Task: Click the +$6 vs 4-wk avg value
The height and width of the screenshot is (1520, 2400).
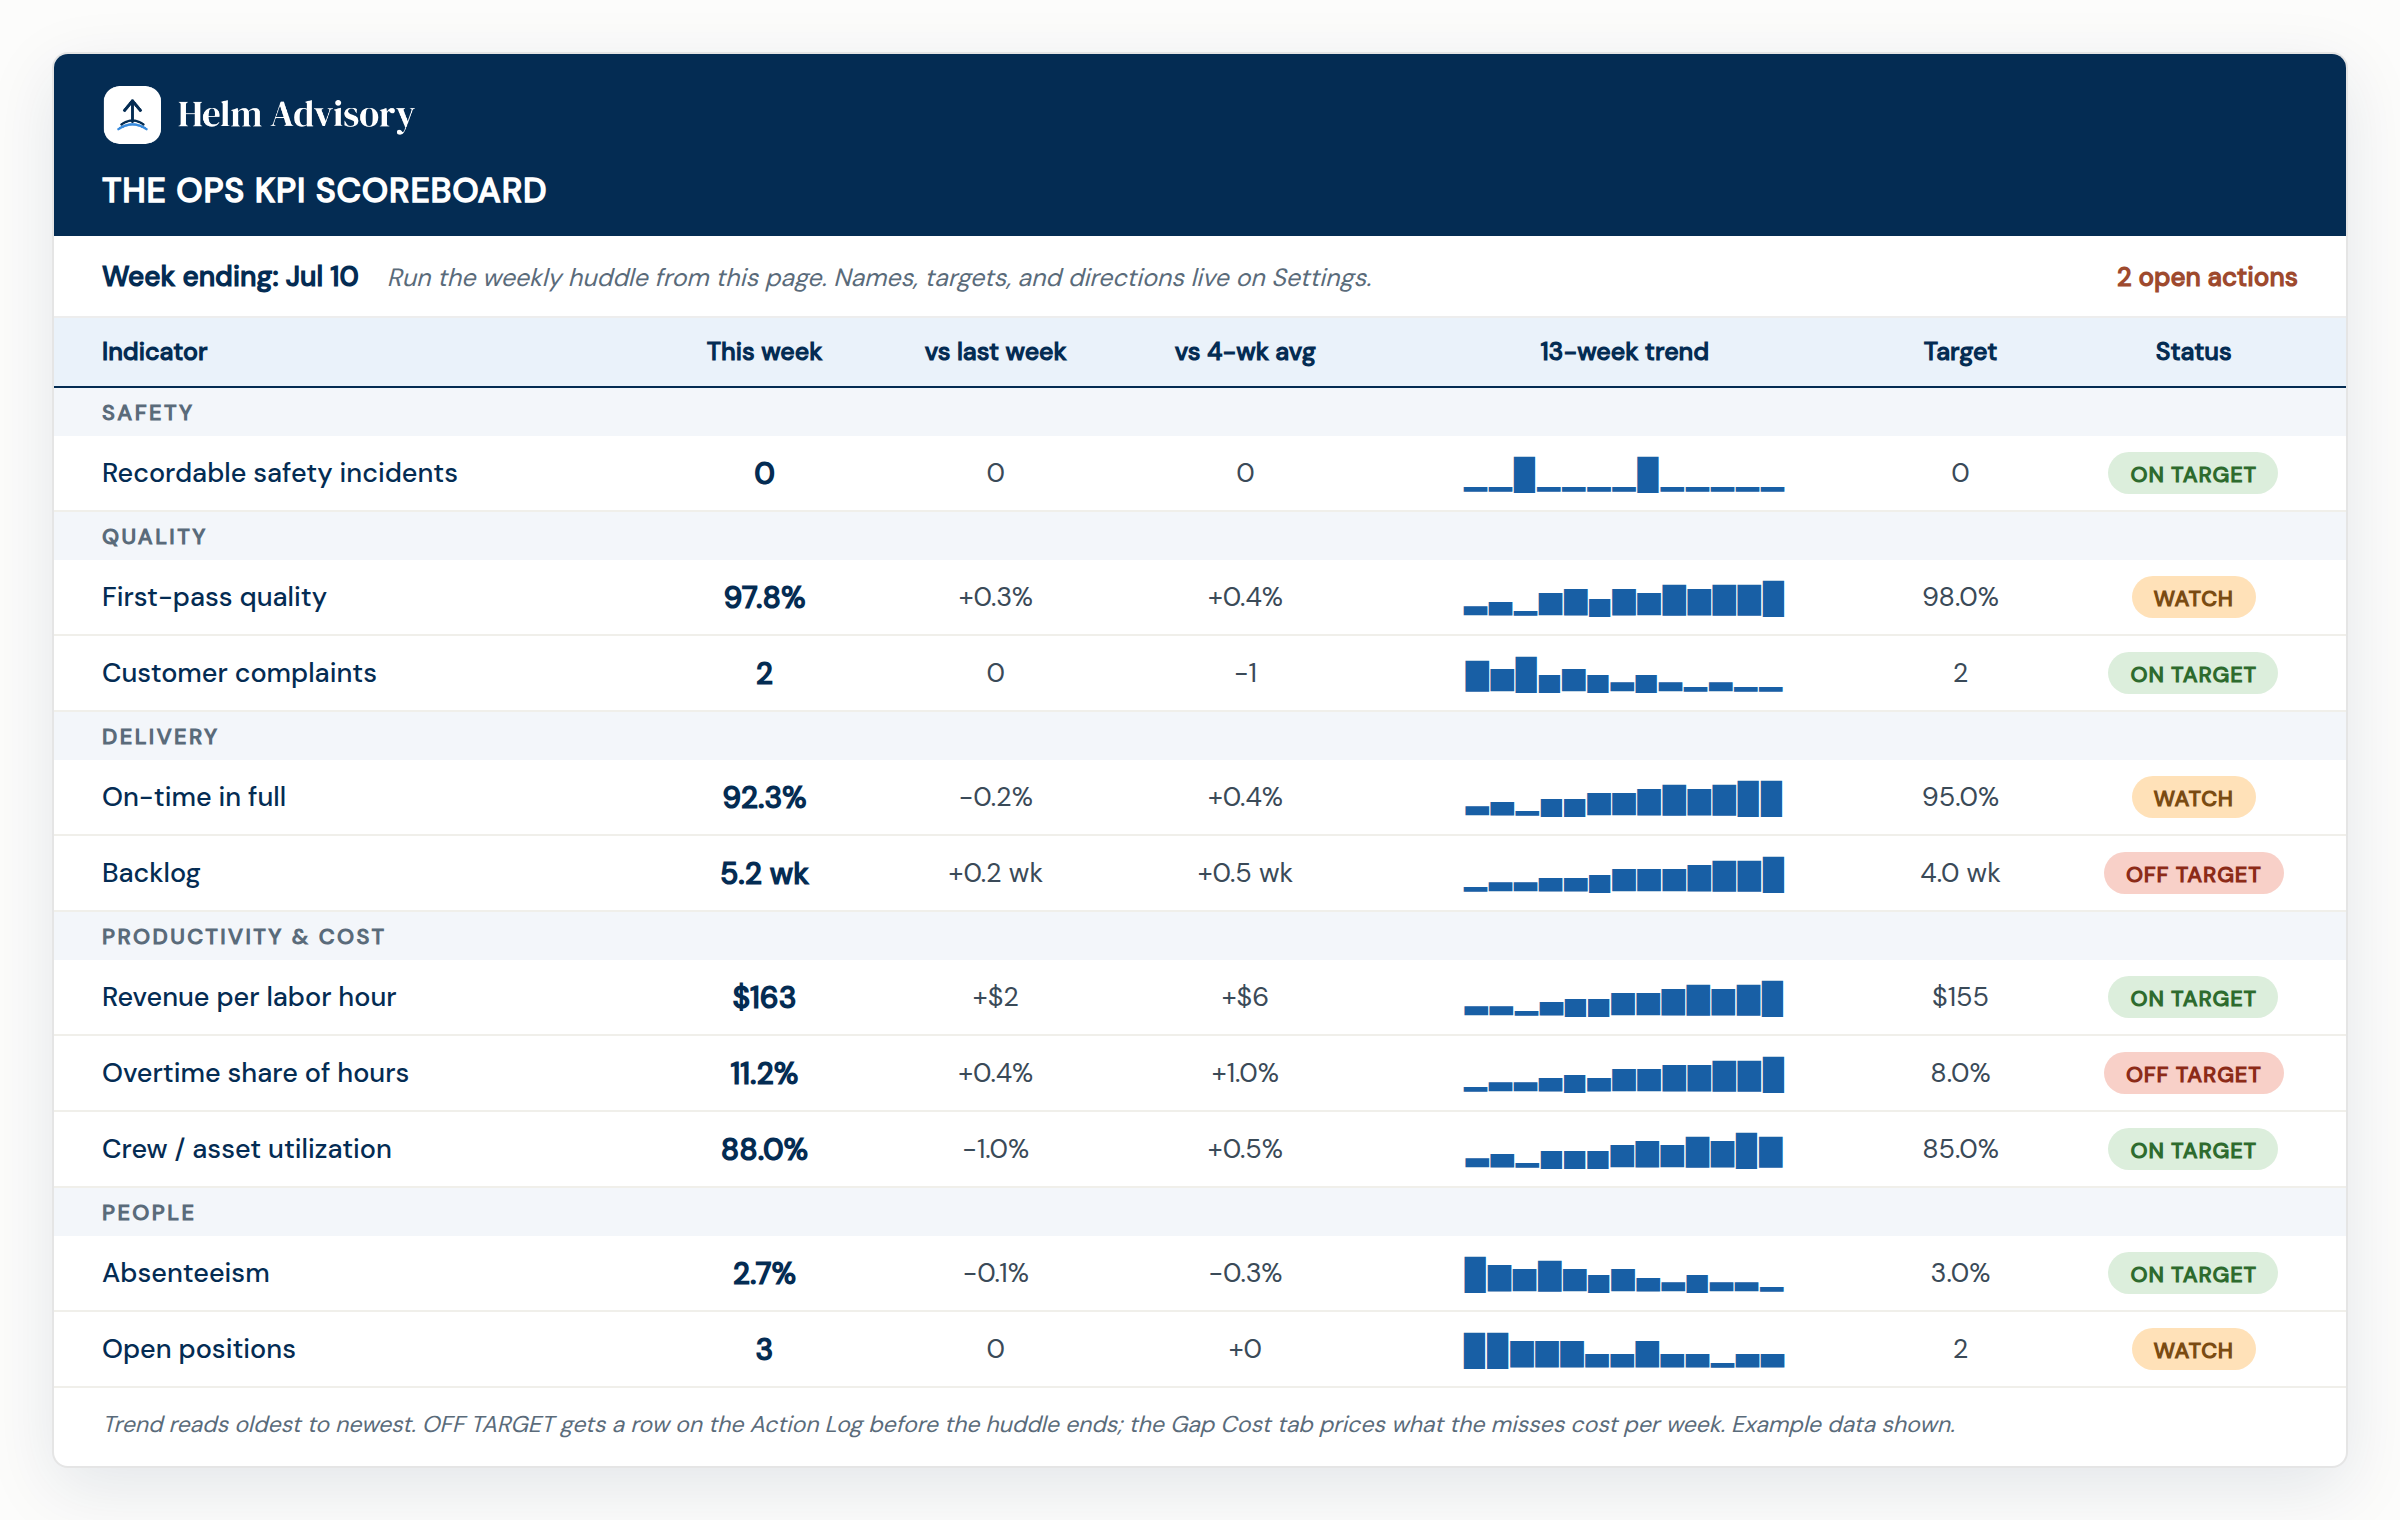Action: pos(1245,997)
